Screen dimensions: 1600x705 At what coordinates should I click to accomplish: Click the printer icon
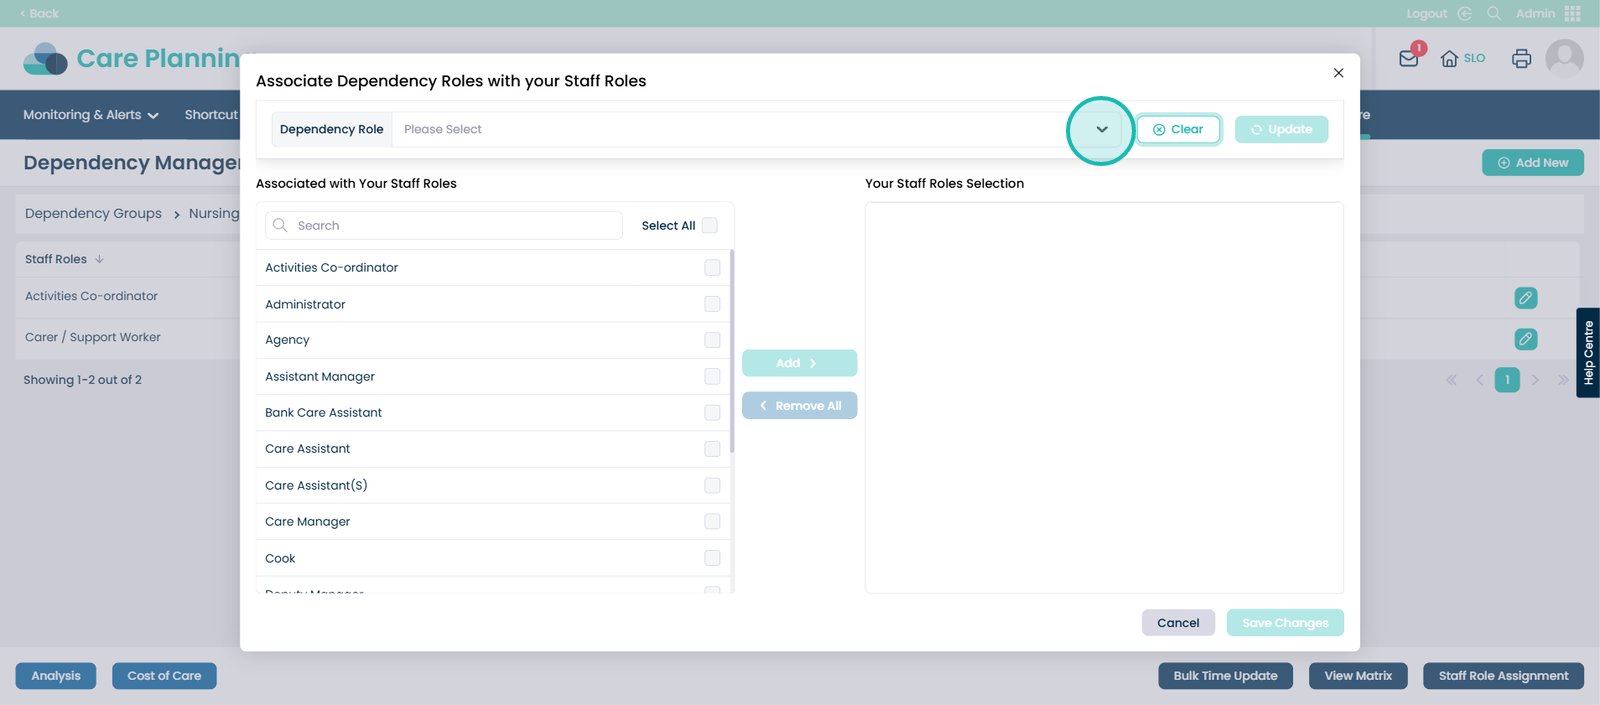click(1521, 58)
